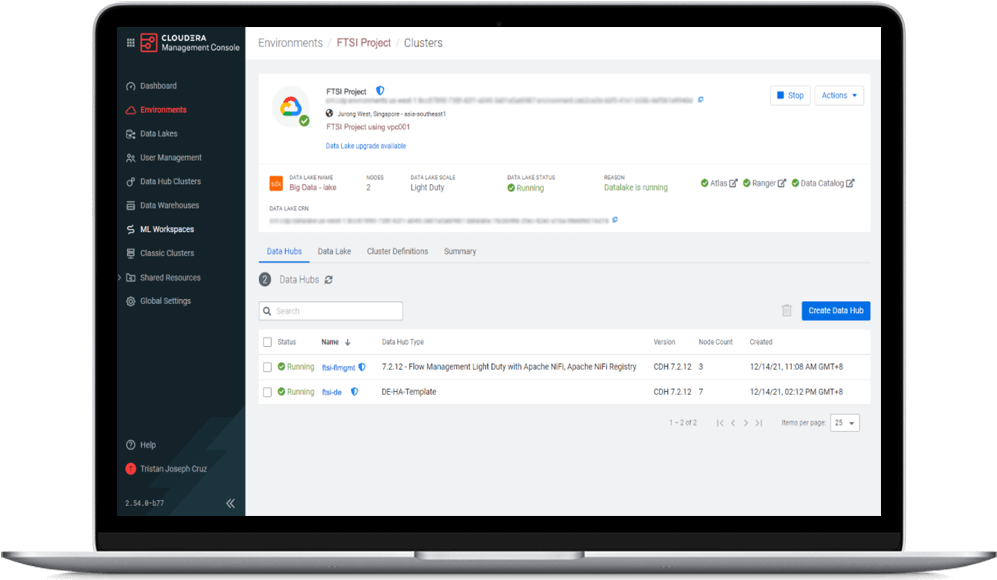Open the ftsi-de cluster link
Viewport: 997px width, 580px height.
point(332,392)
